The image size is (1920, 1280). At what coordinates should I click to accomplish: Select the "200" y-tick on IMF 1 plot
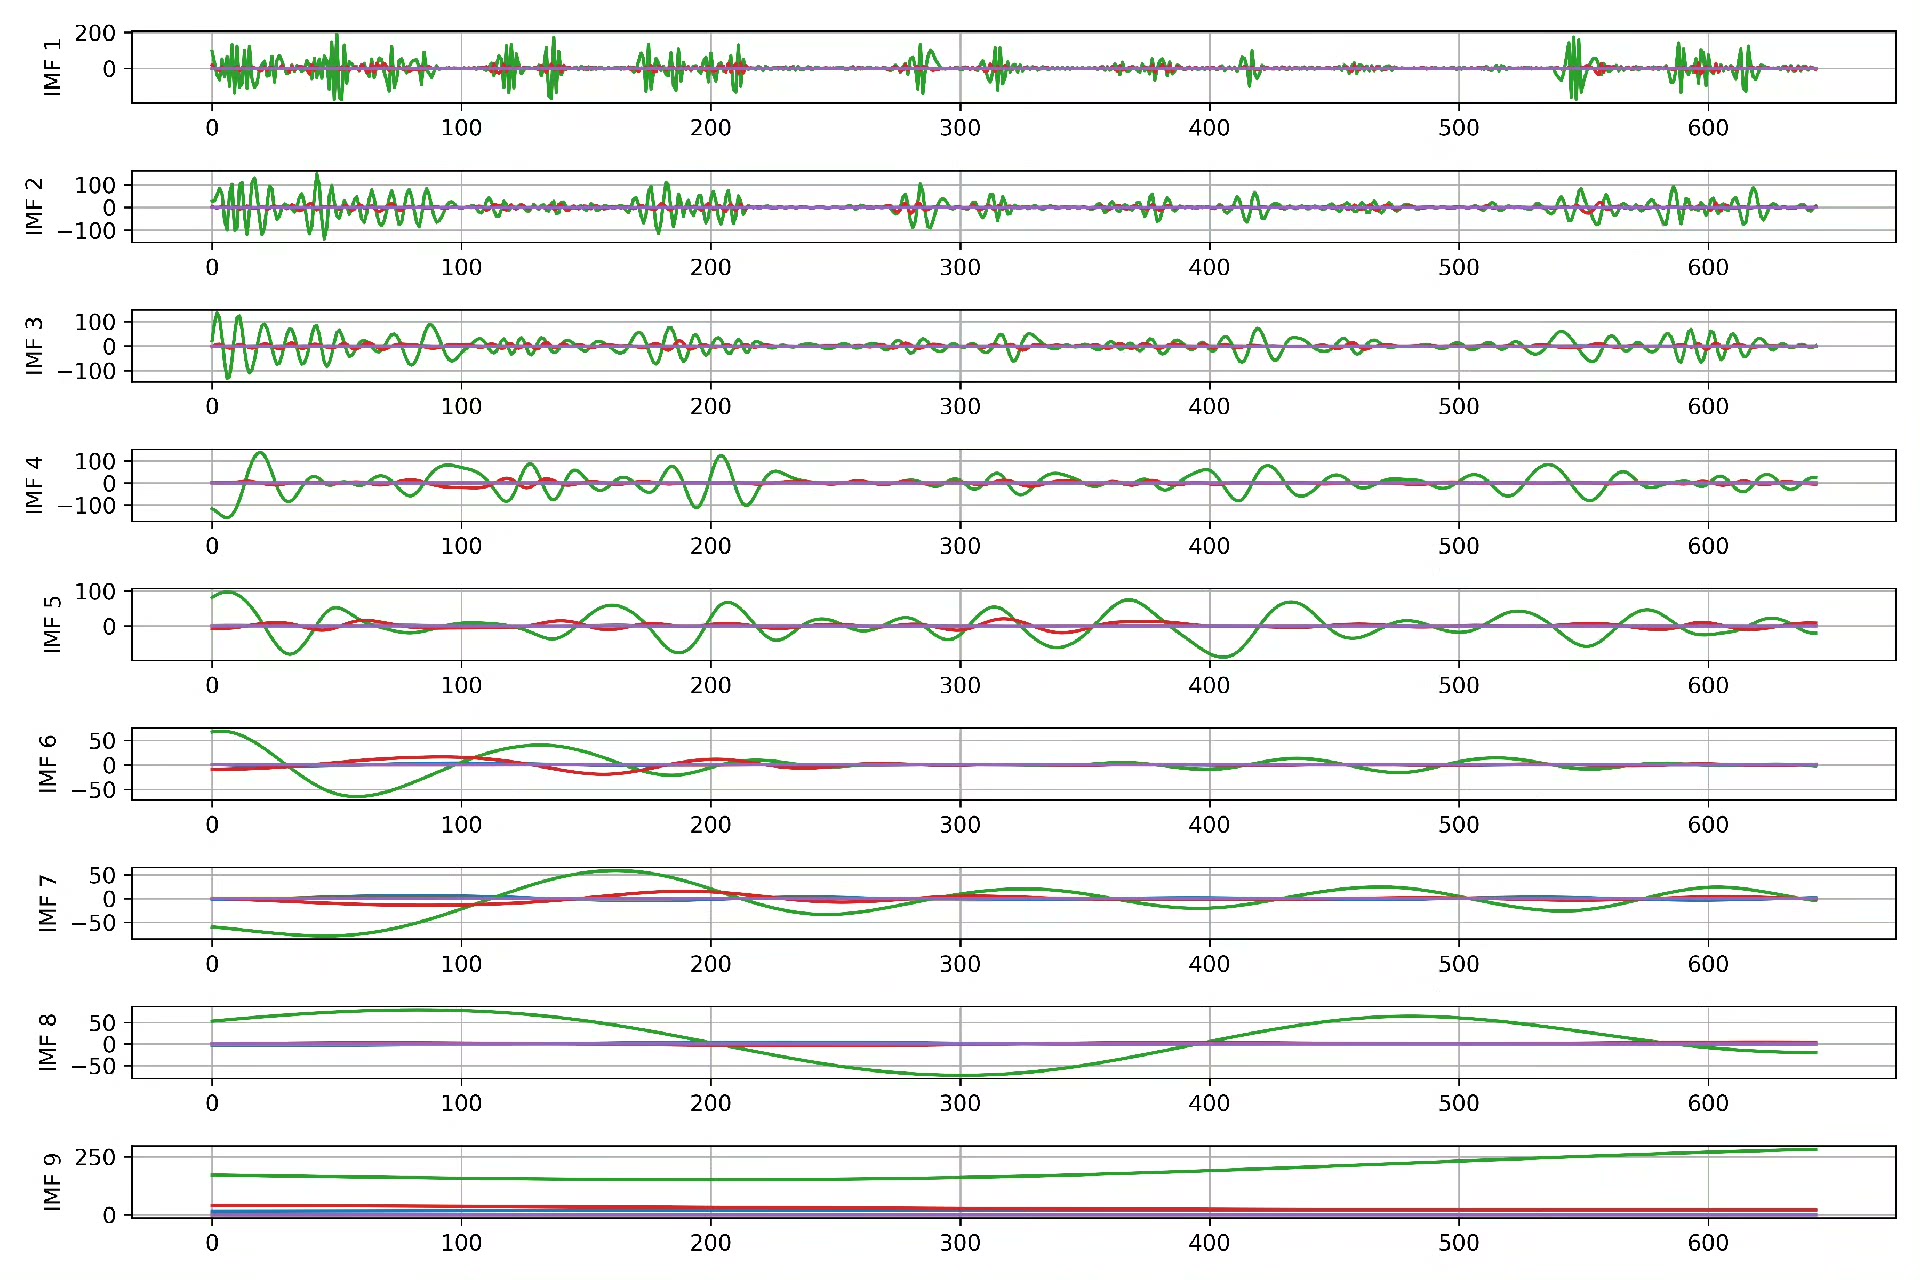[x=95, y=33]
